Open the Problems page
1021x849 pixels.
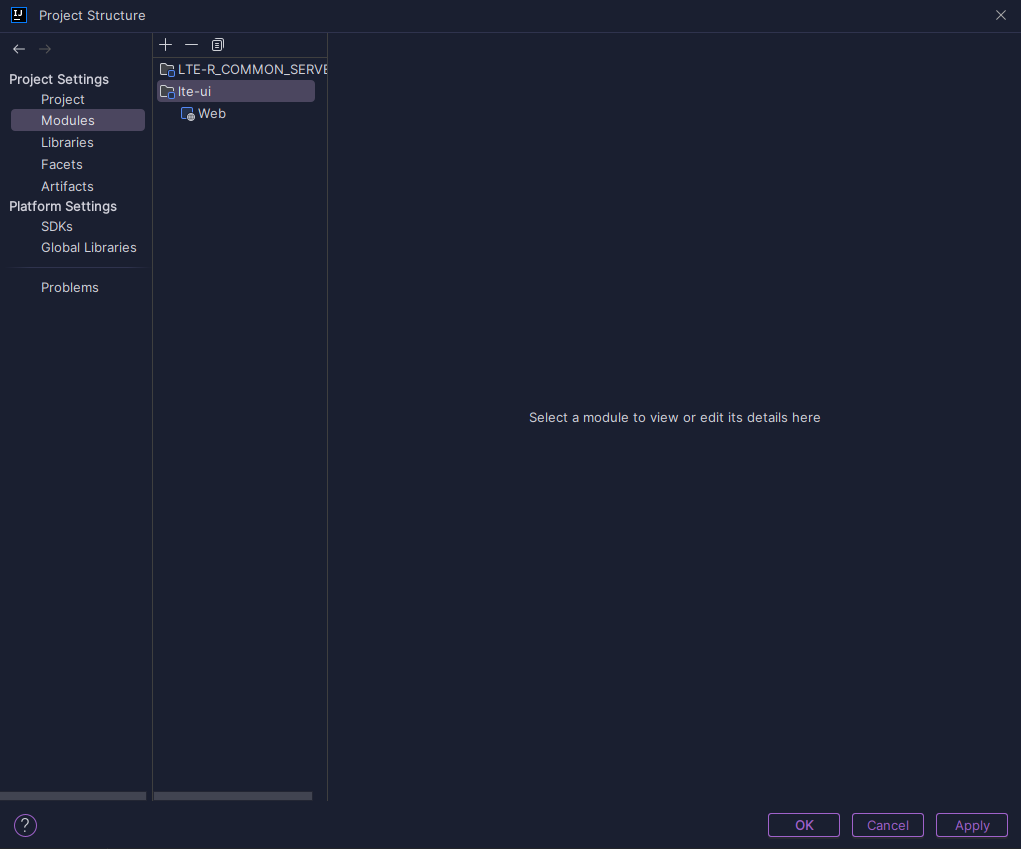coord(70,287)
